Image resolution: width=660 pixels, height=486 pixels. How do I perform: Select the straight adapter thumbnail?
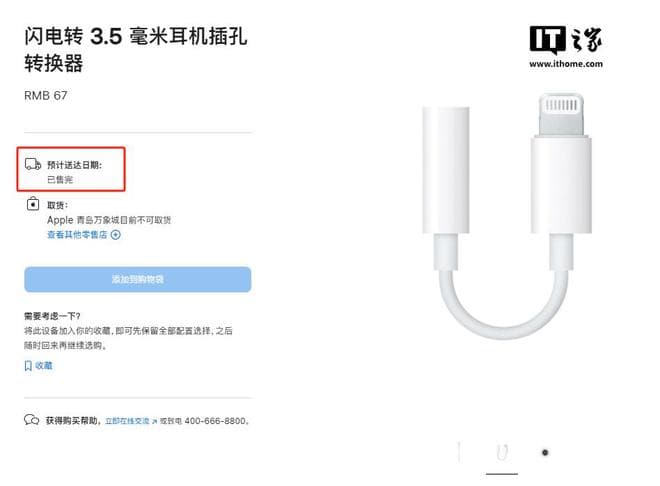click(459, 452)
